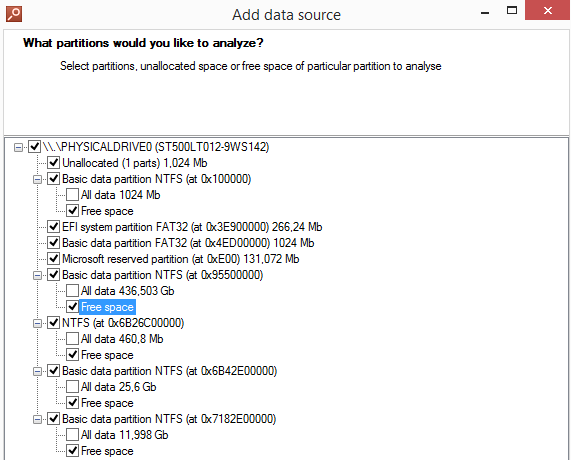Collapse NTFS partition at 0x6B42E00000 node

click(37, 371)
